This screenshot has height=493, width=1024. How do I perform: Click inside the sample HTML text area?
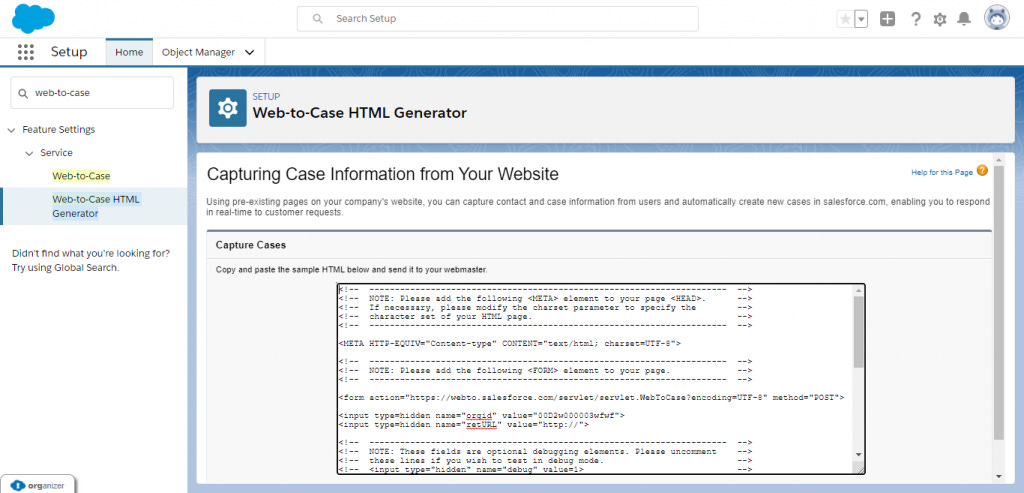601,379
